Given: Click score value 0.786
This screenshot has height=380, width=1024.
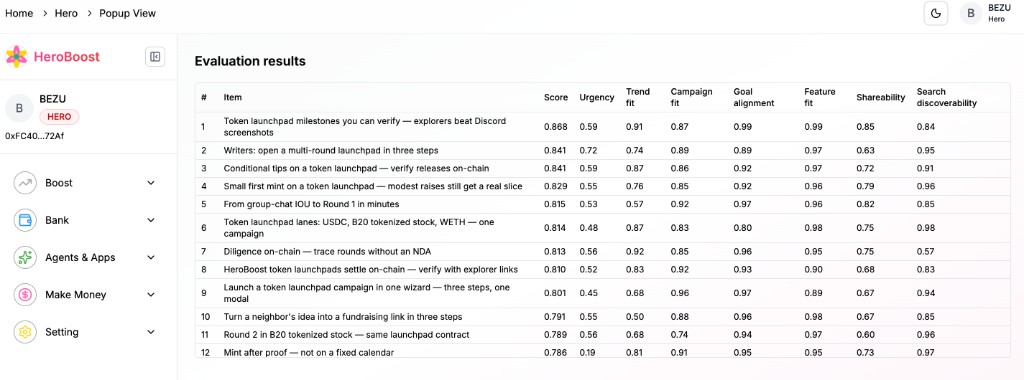Looking at the screenshot, I should pos(556,353).
